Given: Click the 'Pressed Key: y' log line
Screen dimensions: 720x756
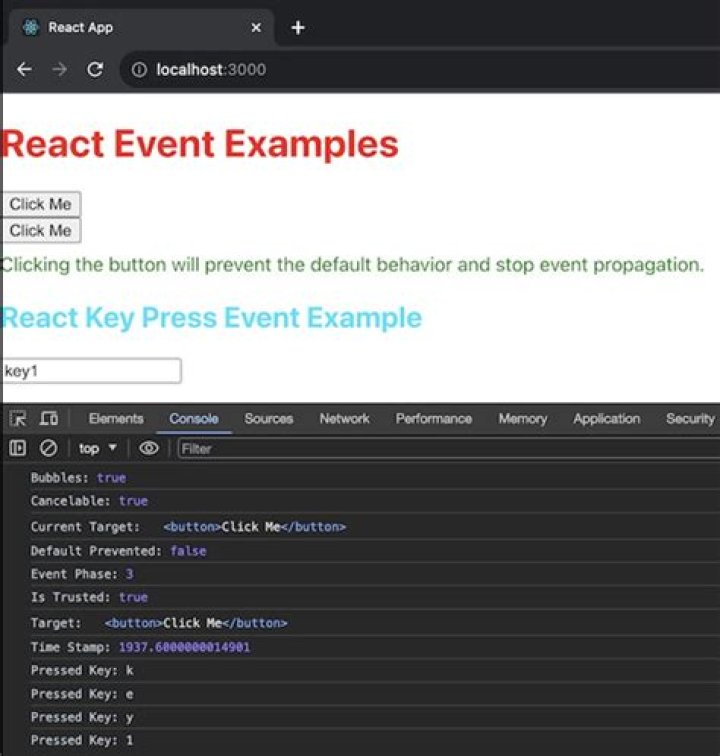Looking at the screenshot, I should pos(82,717).
